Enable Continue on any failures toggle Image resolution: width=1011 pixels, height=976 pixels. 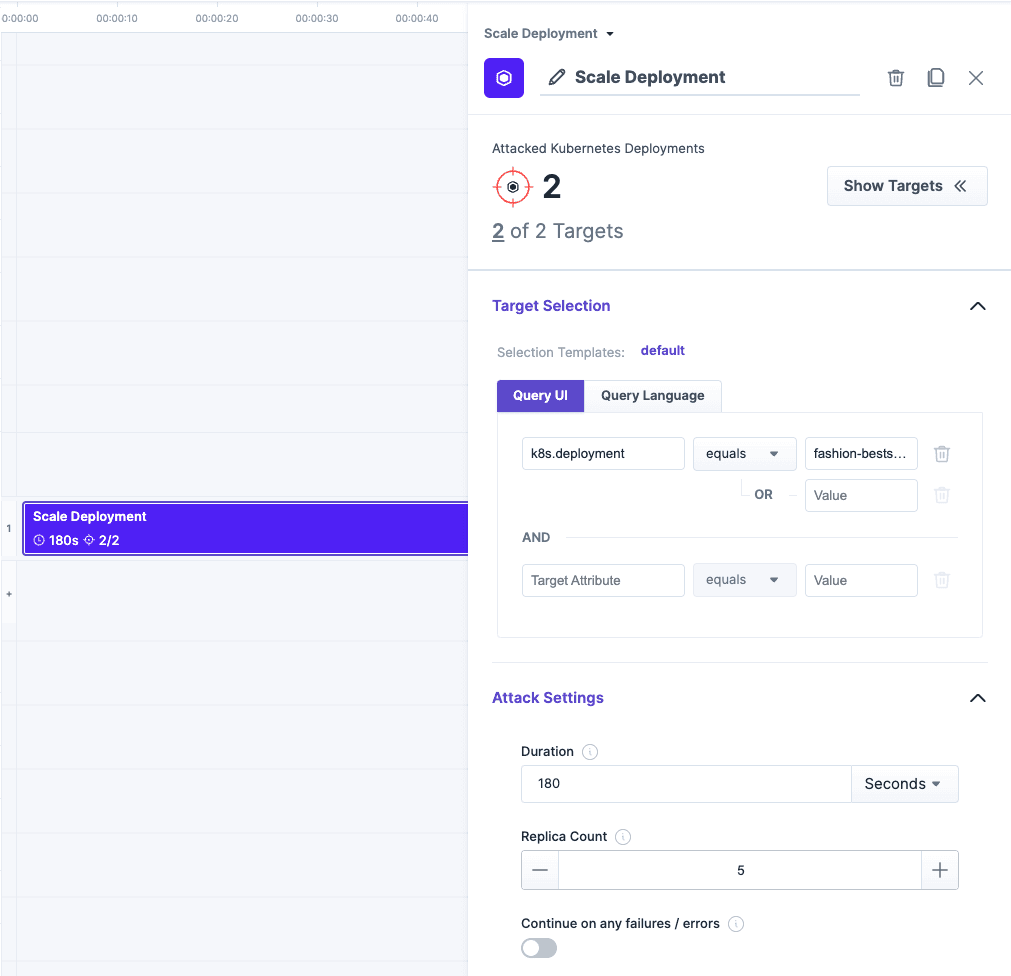coord(538,947)
